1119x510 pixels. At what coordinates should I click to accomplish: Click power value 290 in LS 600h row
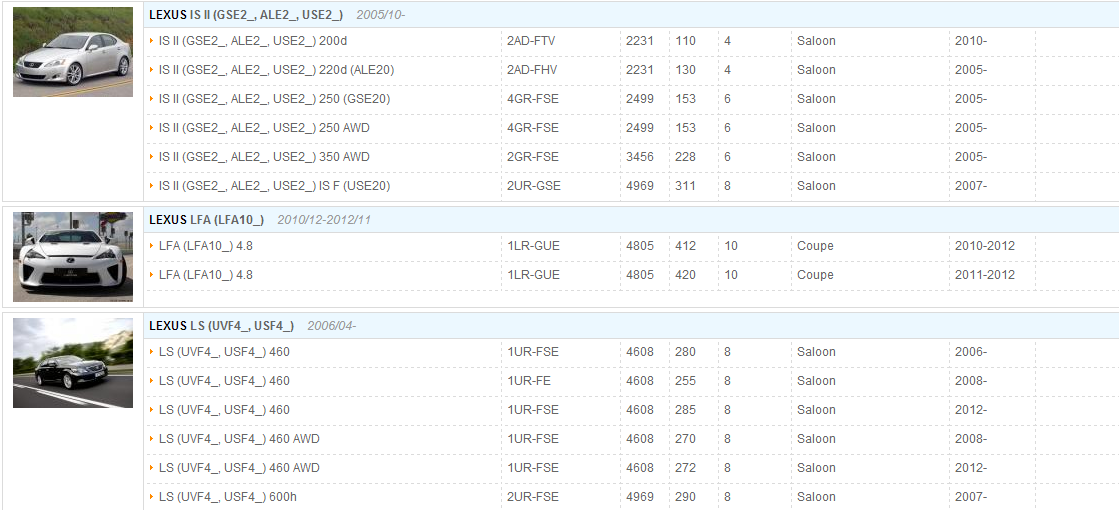pos(685,497)
